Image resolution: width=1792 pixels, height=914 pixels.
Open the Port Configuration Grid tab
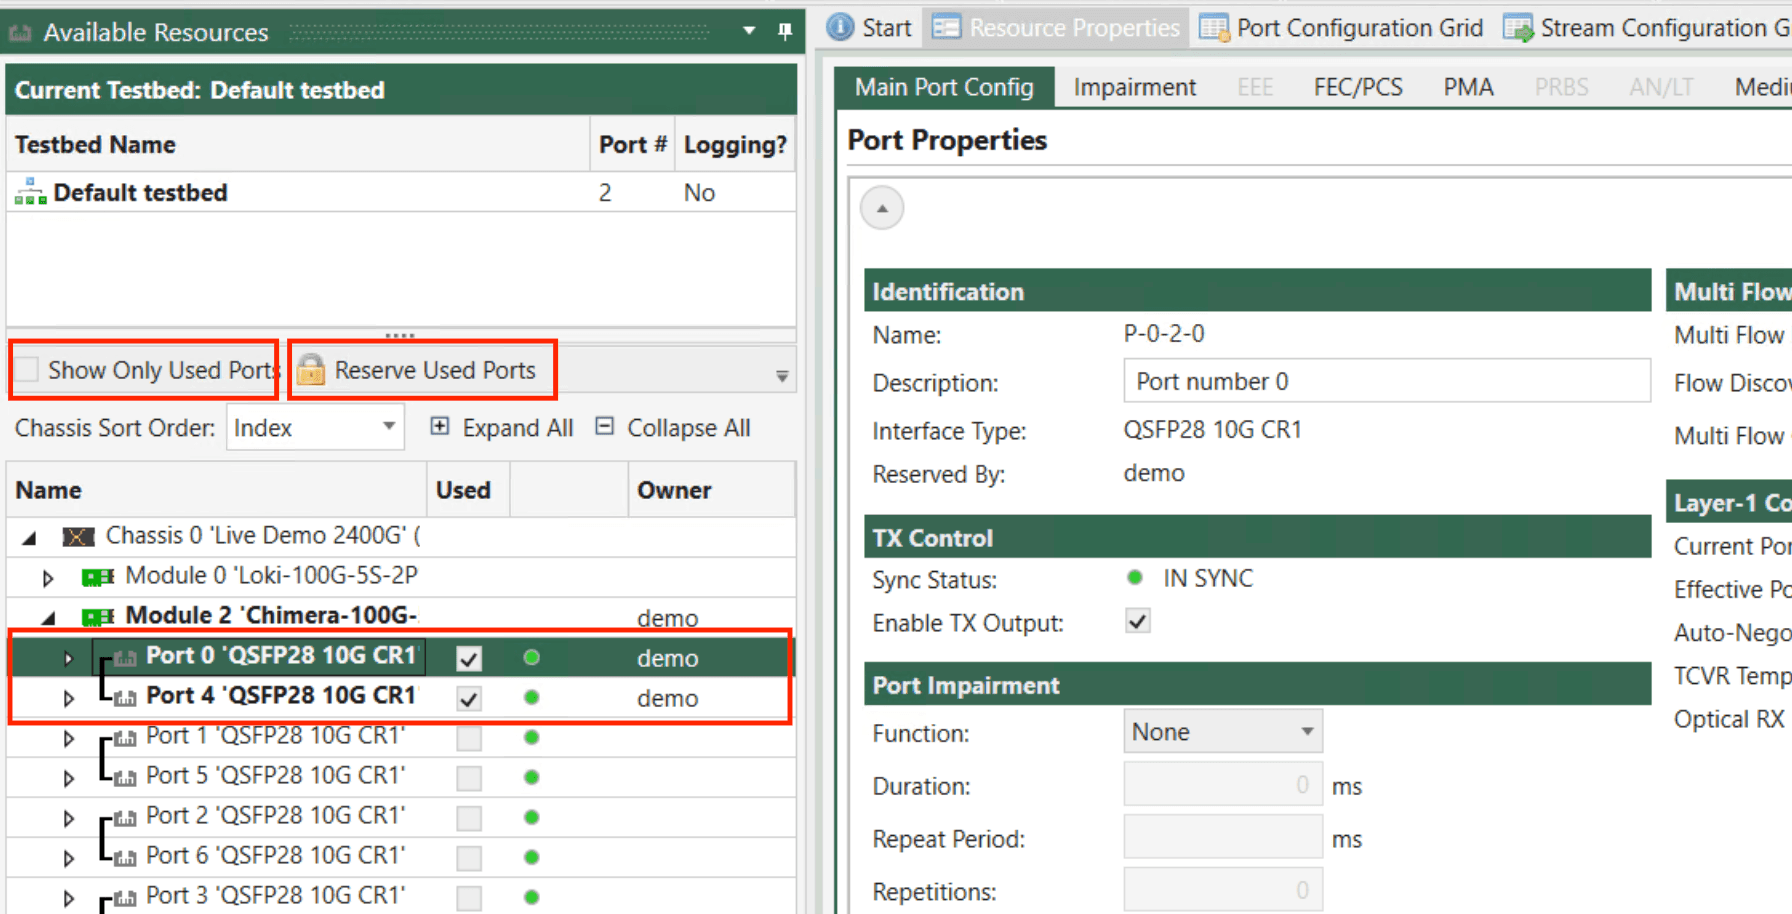(x=1342, y=28)
